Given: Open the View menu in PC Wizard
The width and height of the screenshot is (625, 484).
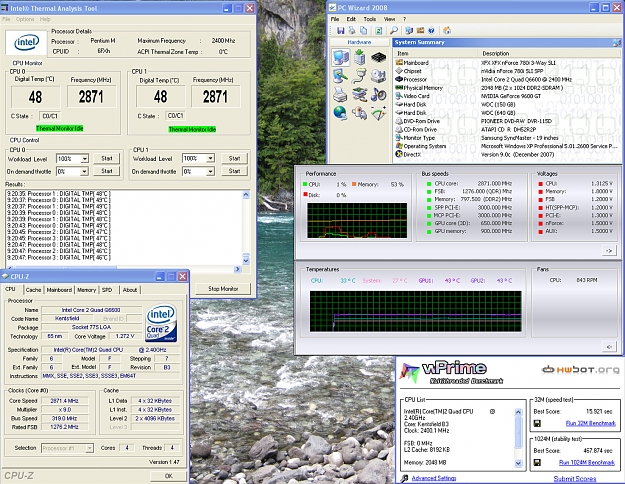Looking at the screenshot, I should (x=389, y=19).
